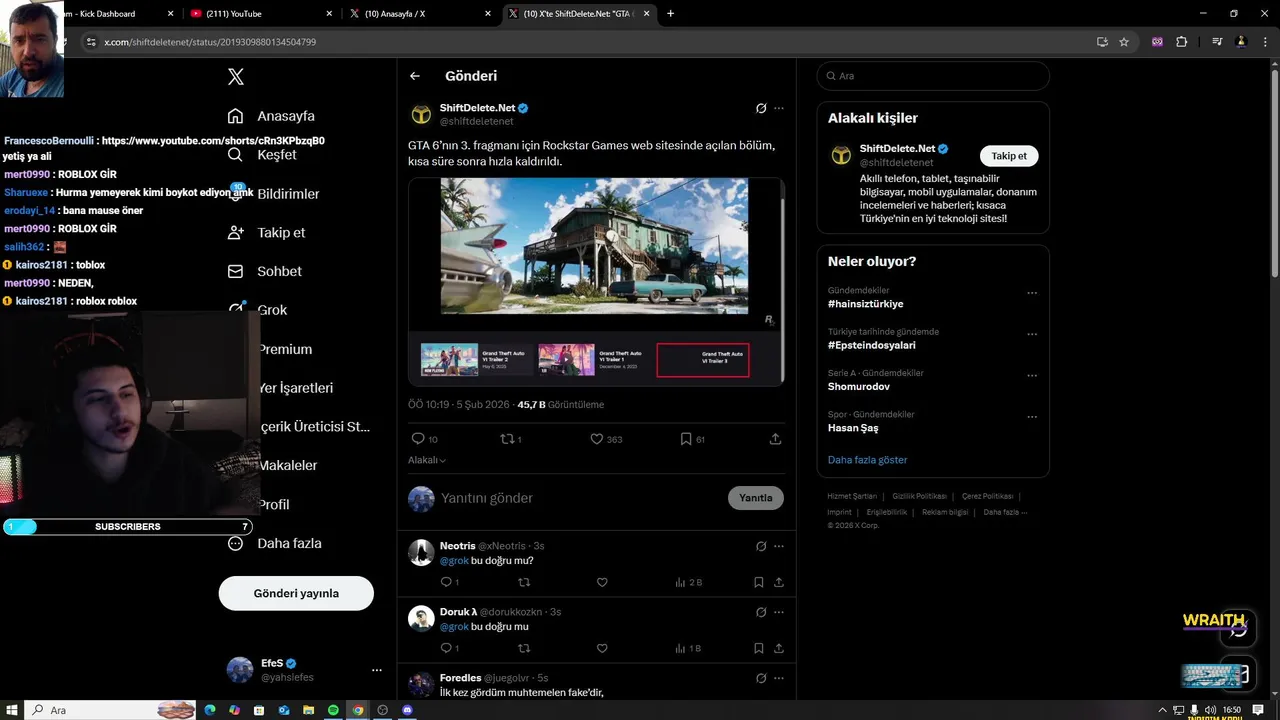Reply icon with 10 on main post
The width and height of the screenshot is (1280, 720).
click(424, 439)
